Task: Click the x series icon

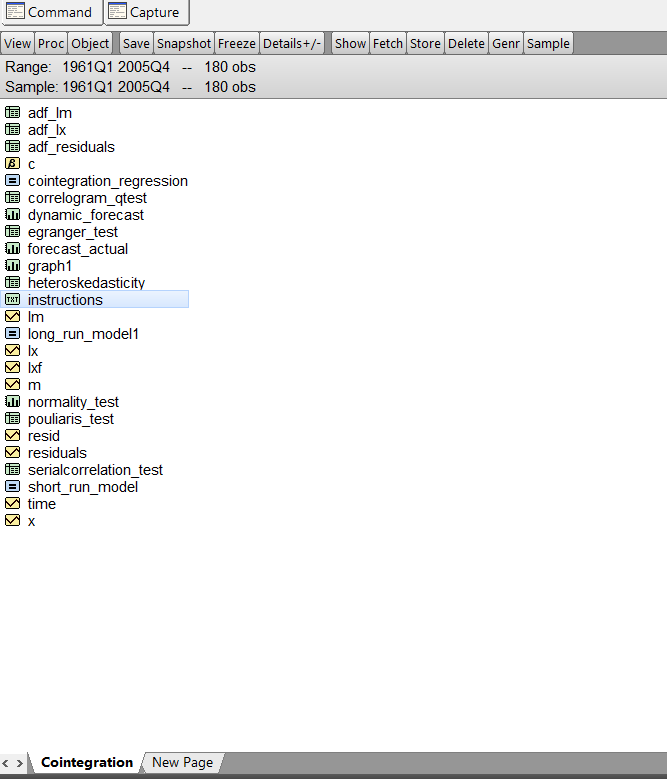Action: click(12, 520)
